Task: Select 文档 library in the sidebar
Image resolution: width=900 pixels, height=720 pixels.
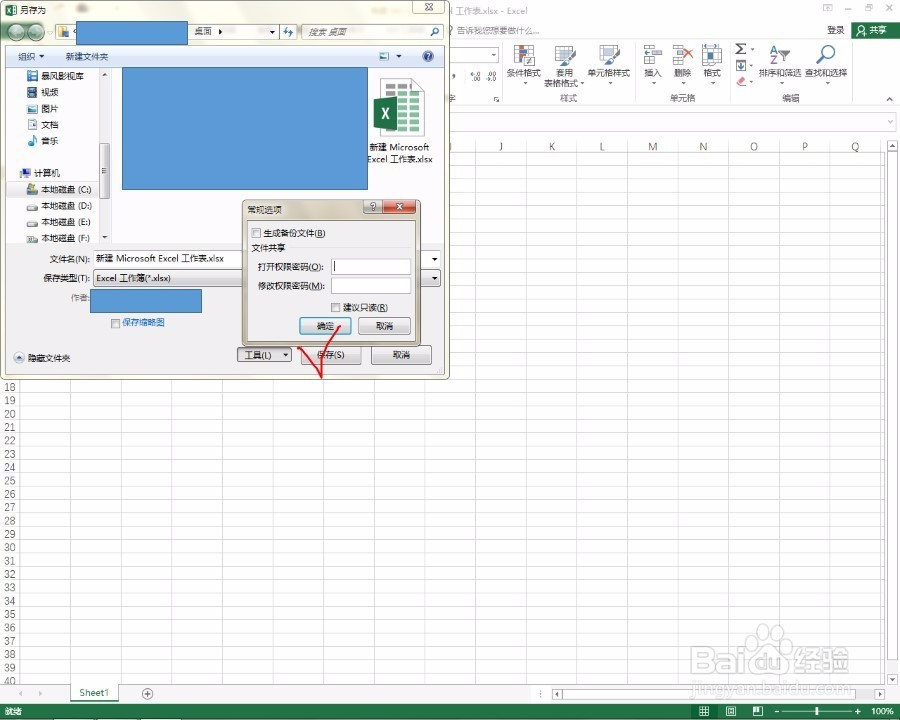Action: point(42,125)
